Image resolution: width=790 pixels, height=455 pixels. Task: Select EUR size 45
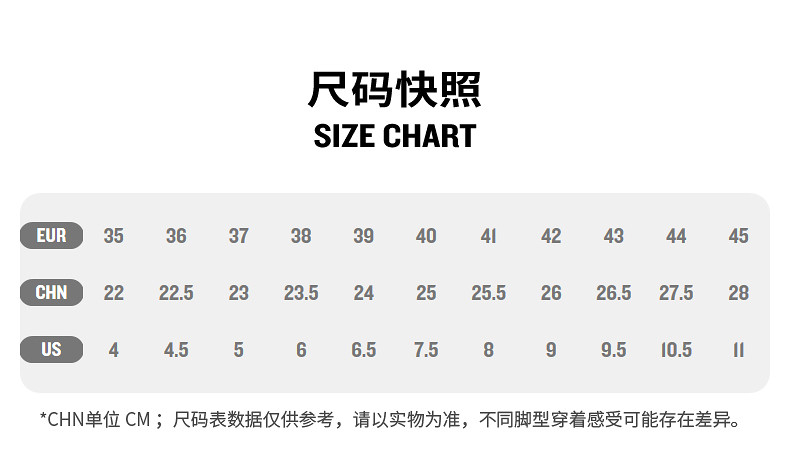click(x=738, y=236)
